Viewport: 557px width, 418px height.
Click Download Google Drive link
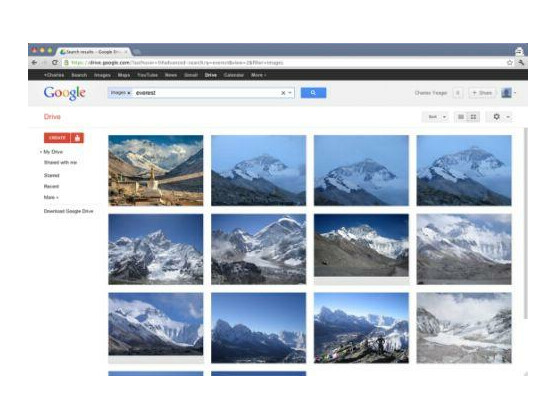click(x=69, y=211)
